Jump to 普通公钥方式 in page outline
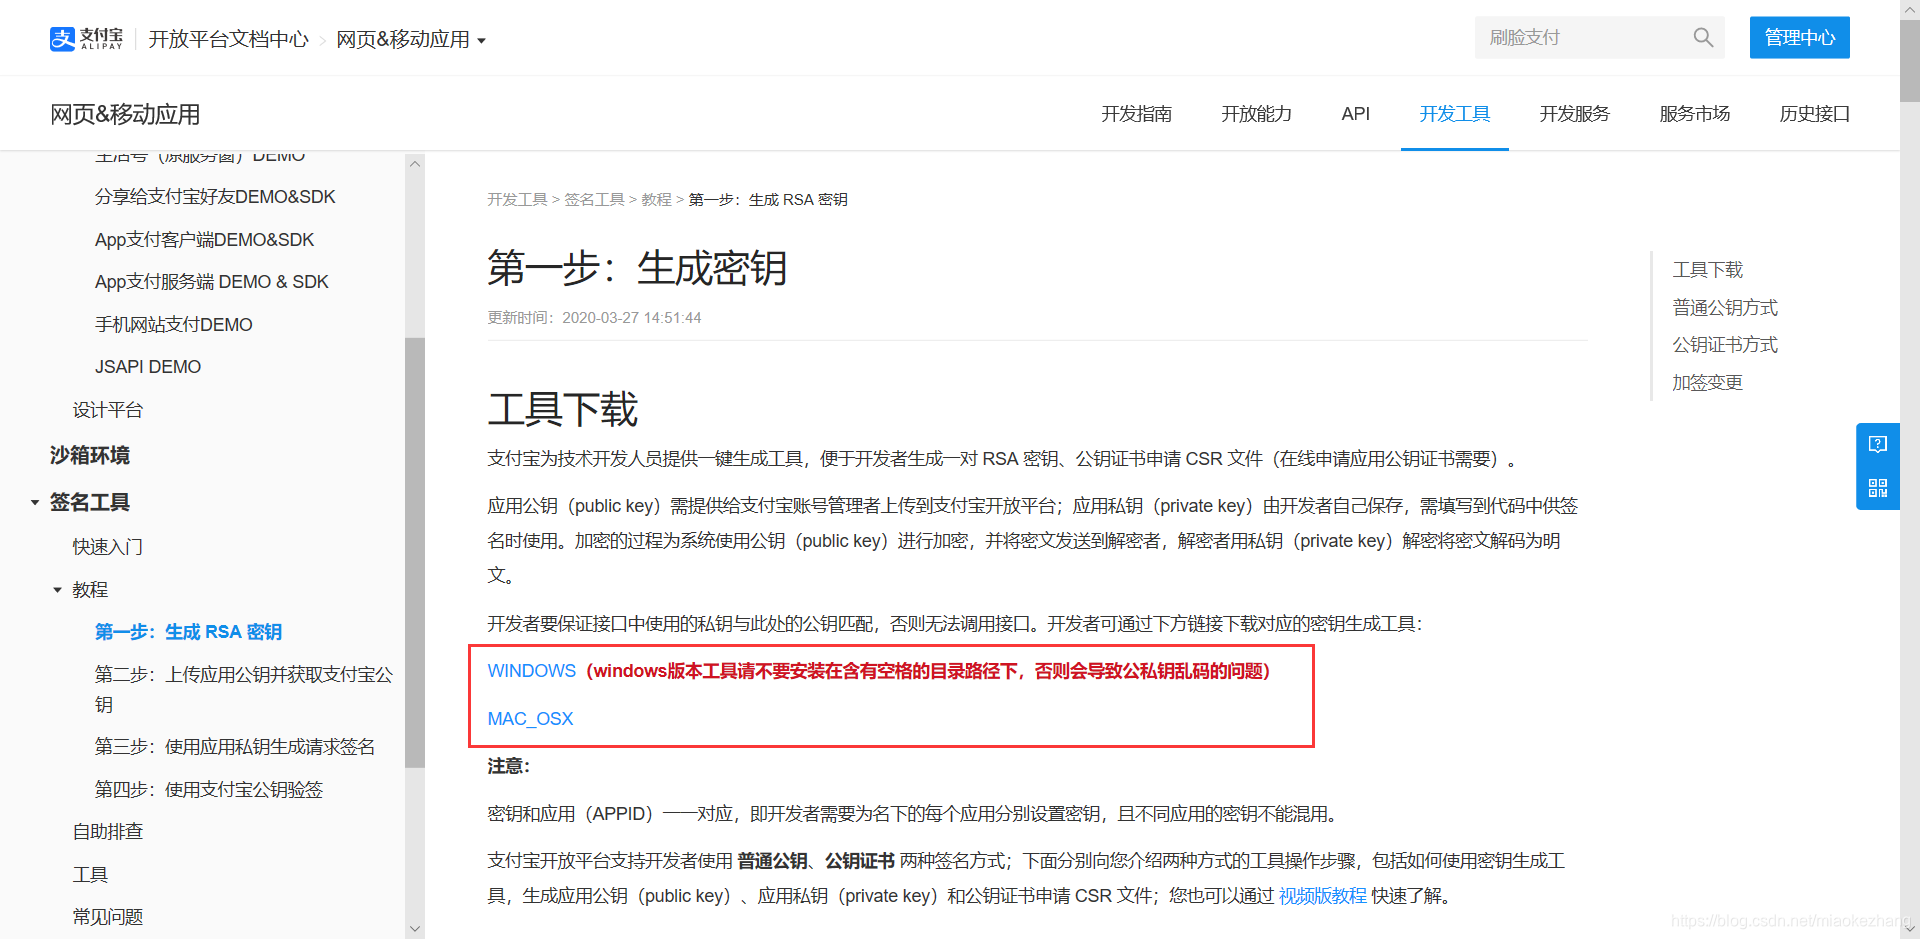Screen dimensions: 1920x939 click(1725, 308)
